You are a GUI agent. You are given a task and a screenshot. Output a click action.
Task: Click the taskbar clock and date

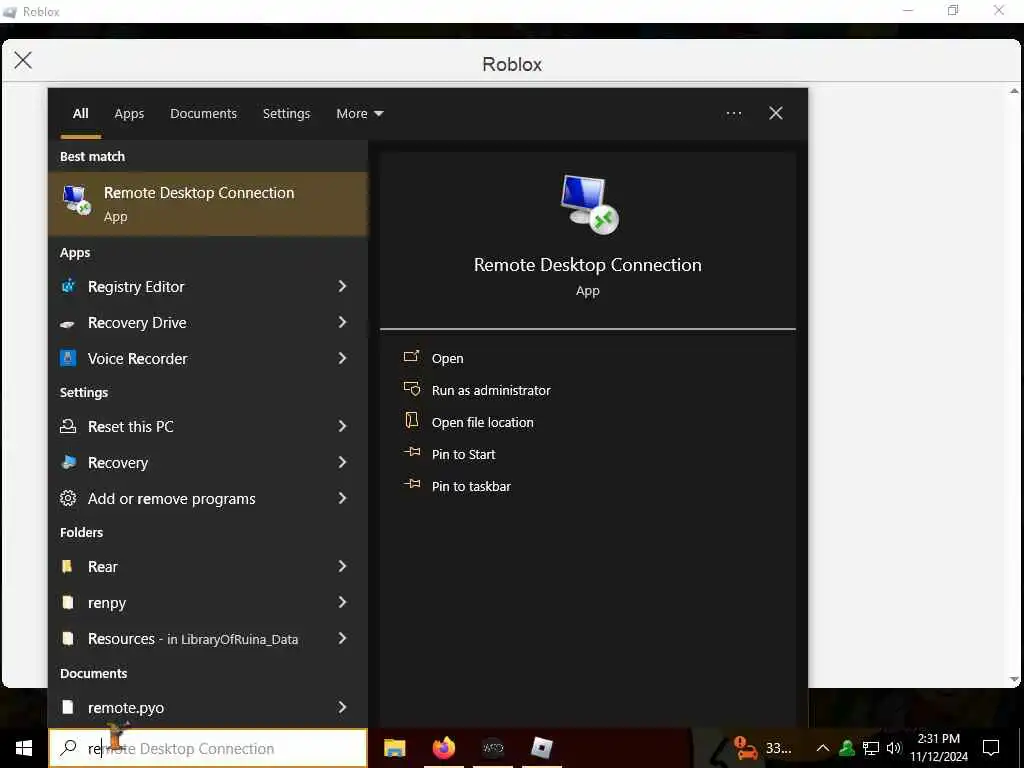coord(938,748)
